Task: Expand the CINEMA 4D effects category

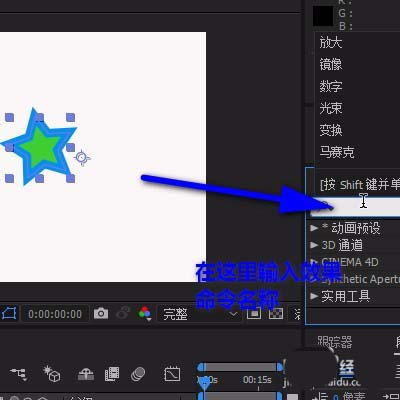Action: coord(313,262)
